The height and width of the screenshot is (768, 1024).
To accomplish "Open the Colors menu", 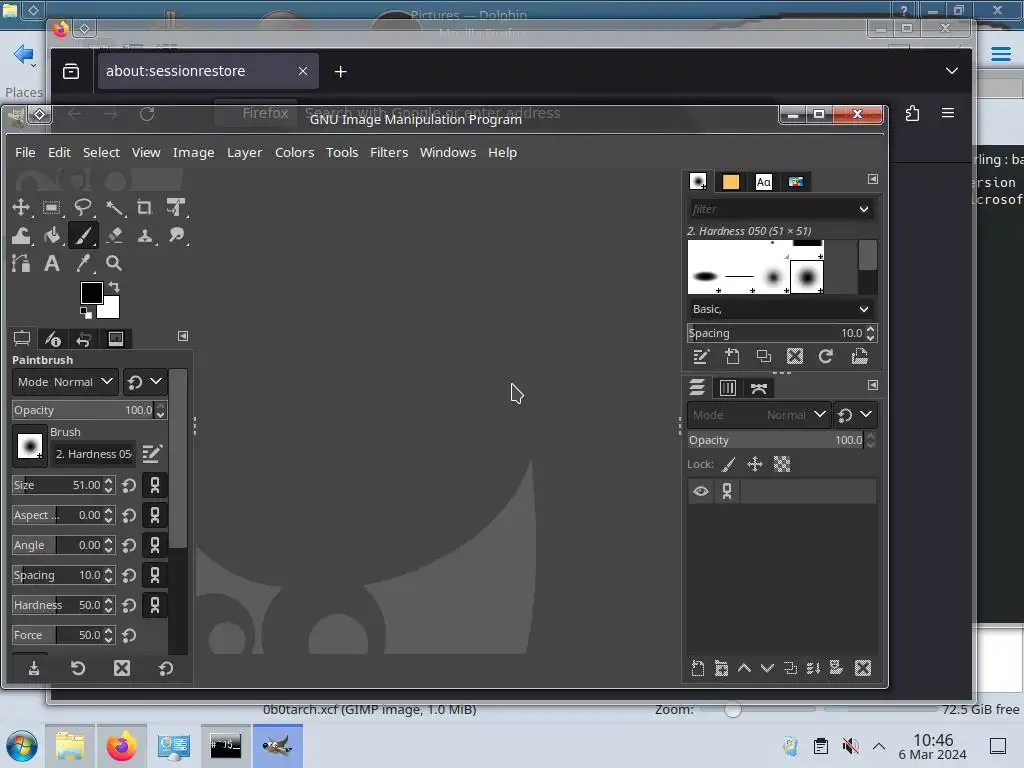I will point(294,152).
